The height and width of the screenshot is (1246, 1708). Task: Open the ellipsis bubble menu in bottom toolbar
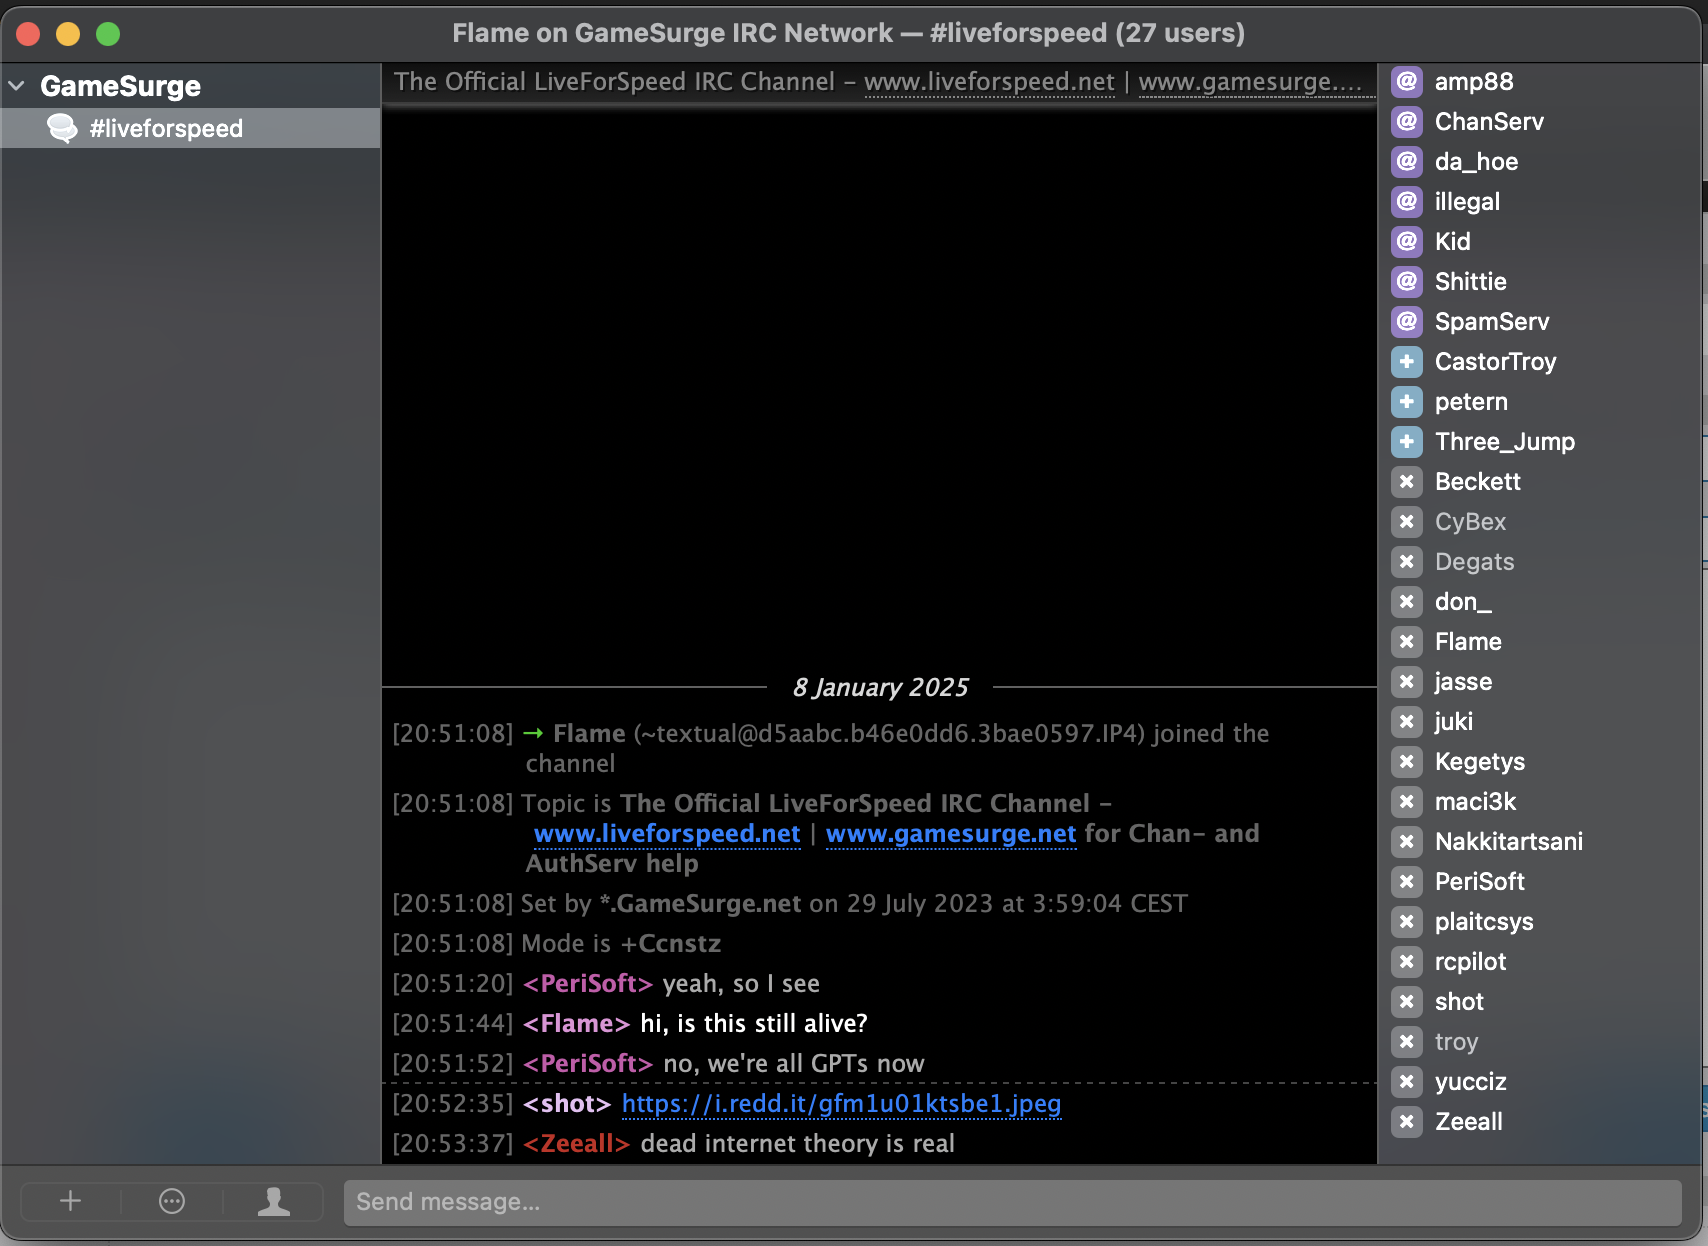(172, 1201)
